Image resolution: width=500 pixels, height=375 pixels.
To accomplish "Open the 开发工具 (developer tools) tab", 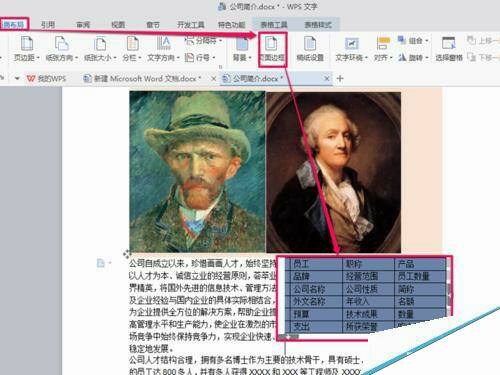I will 191,25.
